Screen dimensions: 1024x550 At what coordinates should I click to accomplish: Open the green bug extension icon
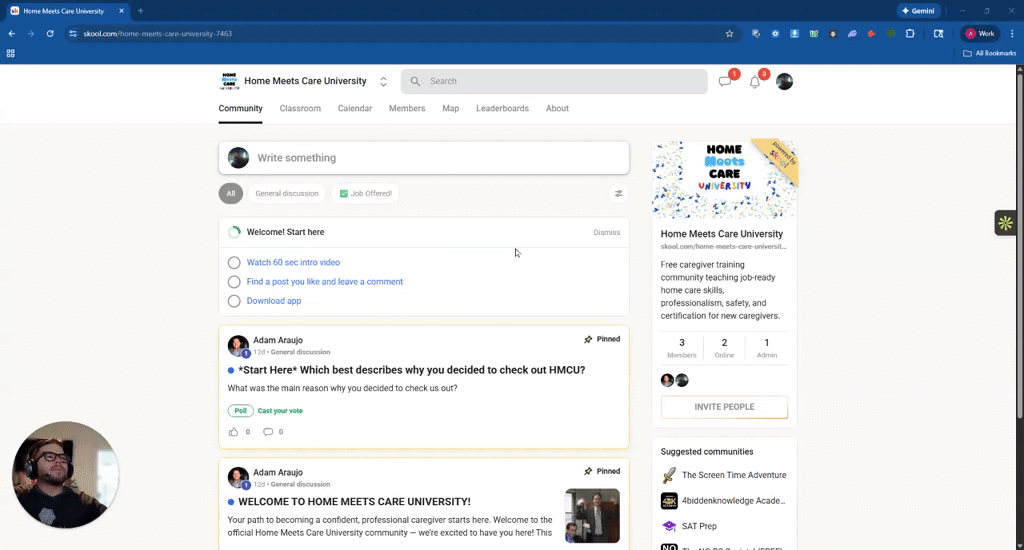[x=891, y=34]
